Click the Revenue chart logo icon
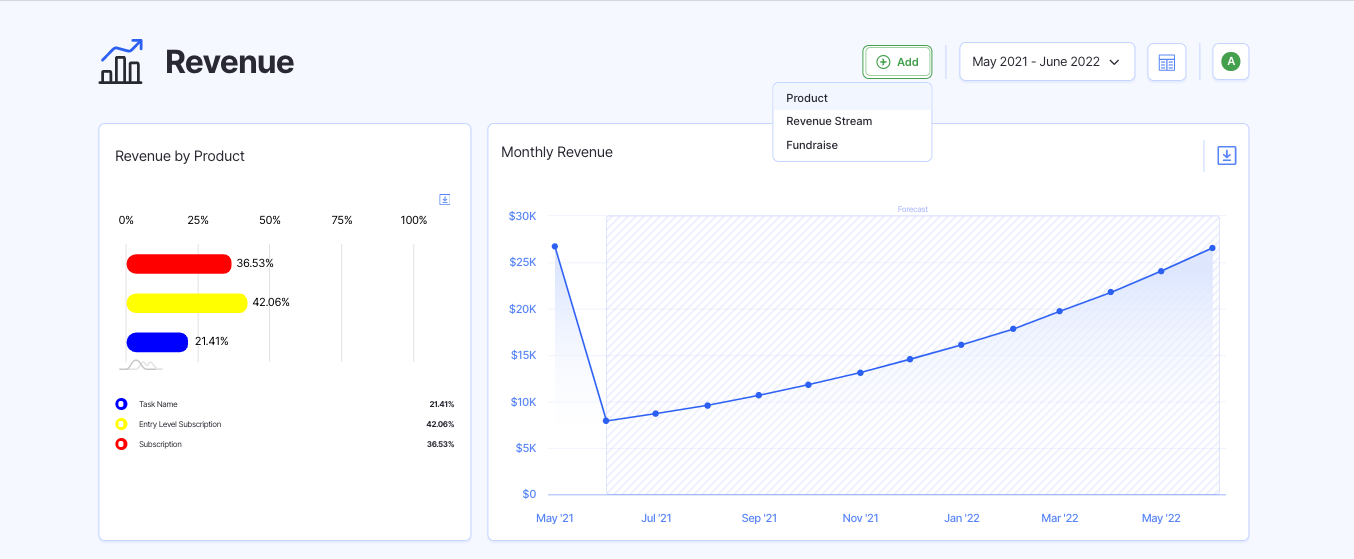This screenshot has height=559, width=1354. [x=121, y=62]
